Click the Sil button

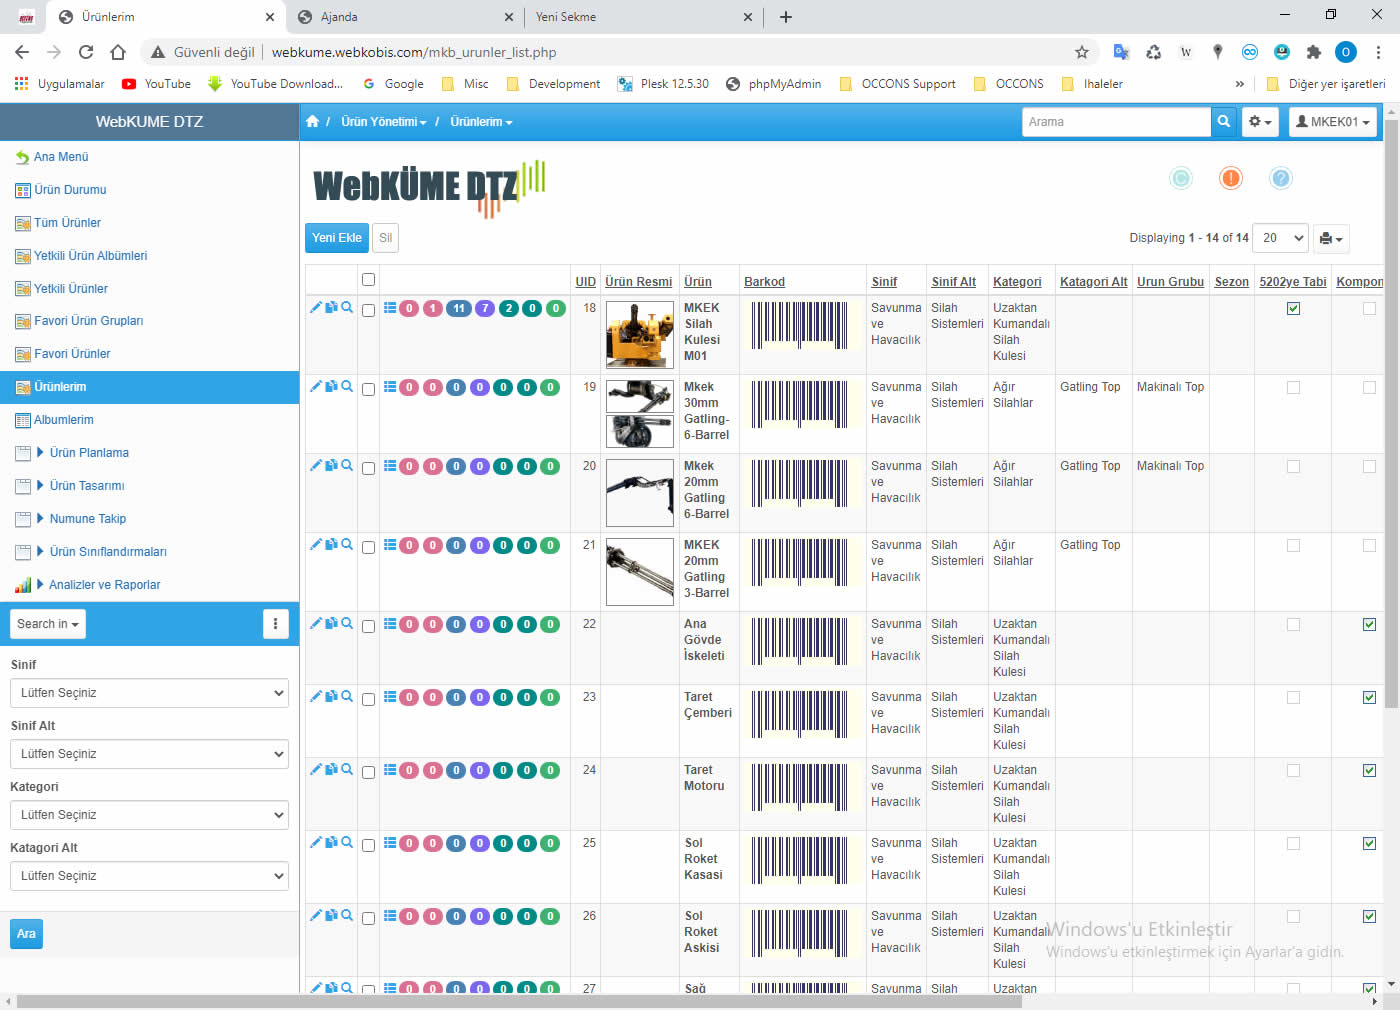pyautogui.click(x=385, y=238)
